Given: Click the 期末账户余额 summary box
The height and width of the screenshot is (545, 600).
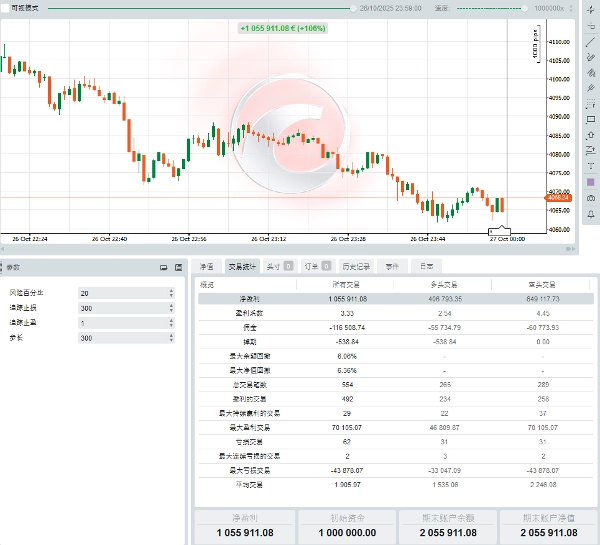Looking at the screenshot, I should tap(448, 527).
